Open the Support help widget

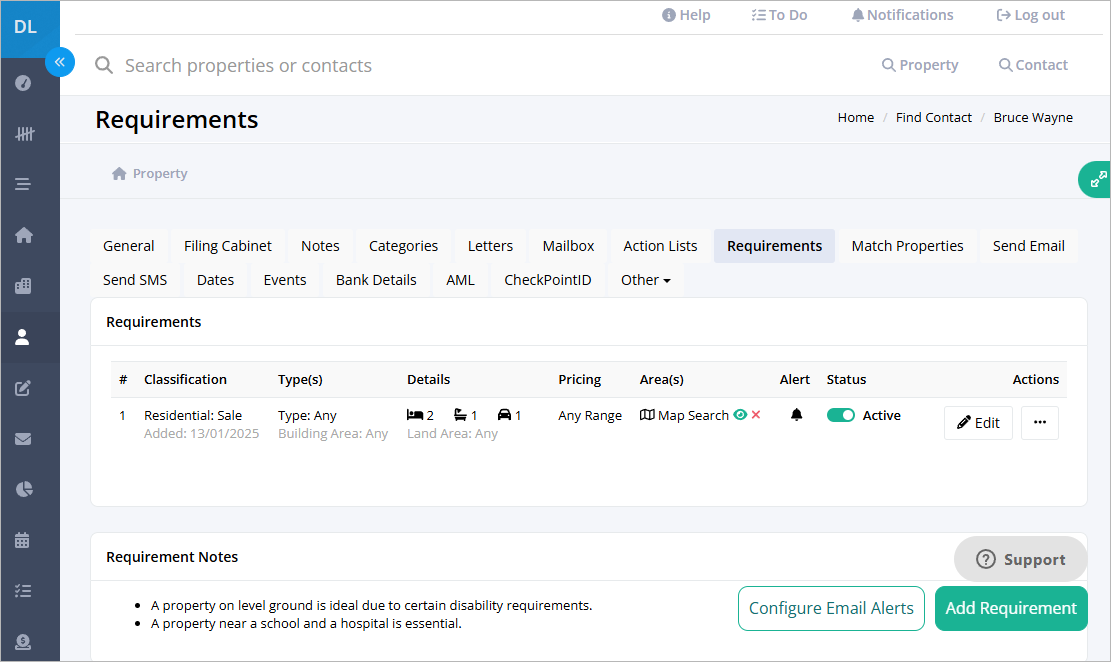1020,559
